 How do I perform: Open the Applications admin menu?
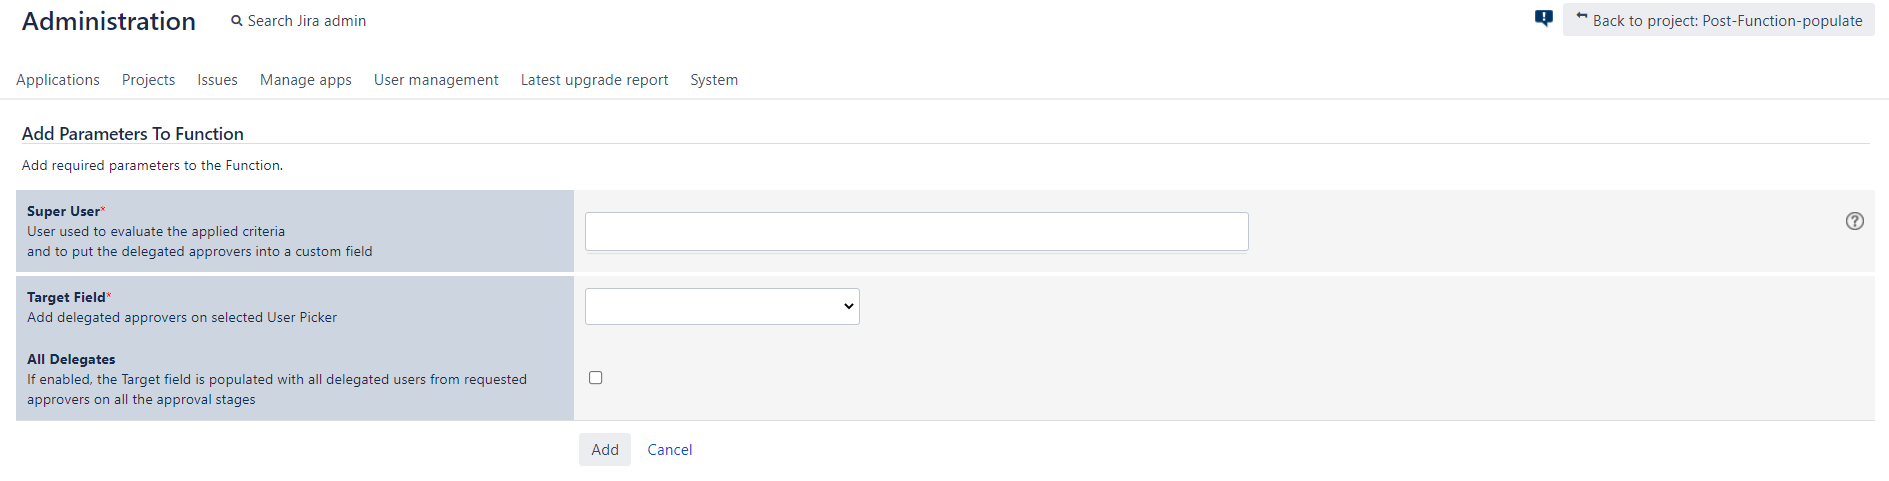(58, 80)
